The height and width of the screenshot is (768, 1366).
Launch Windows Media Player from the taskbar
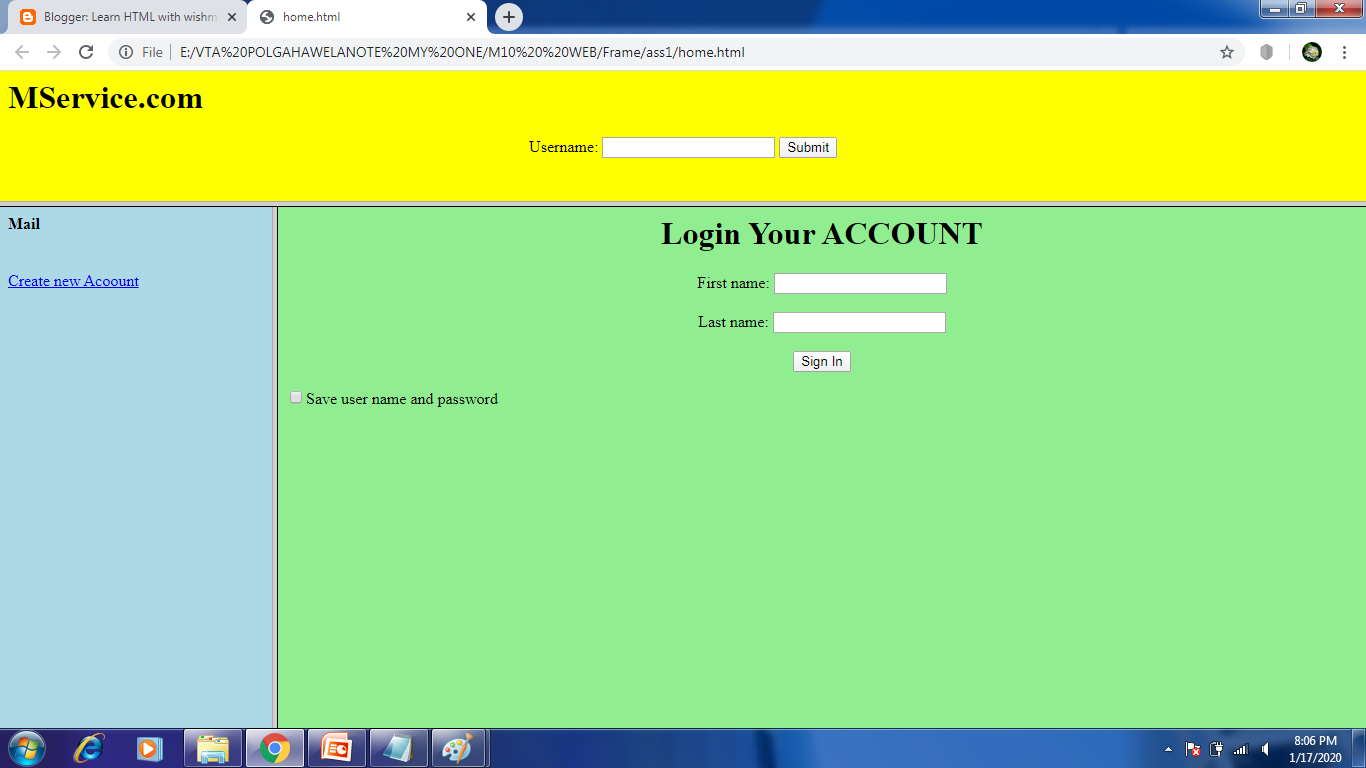(x=150, y=748)
